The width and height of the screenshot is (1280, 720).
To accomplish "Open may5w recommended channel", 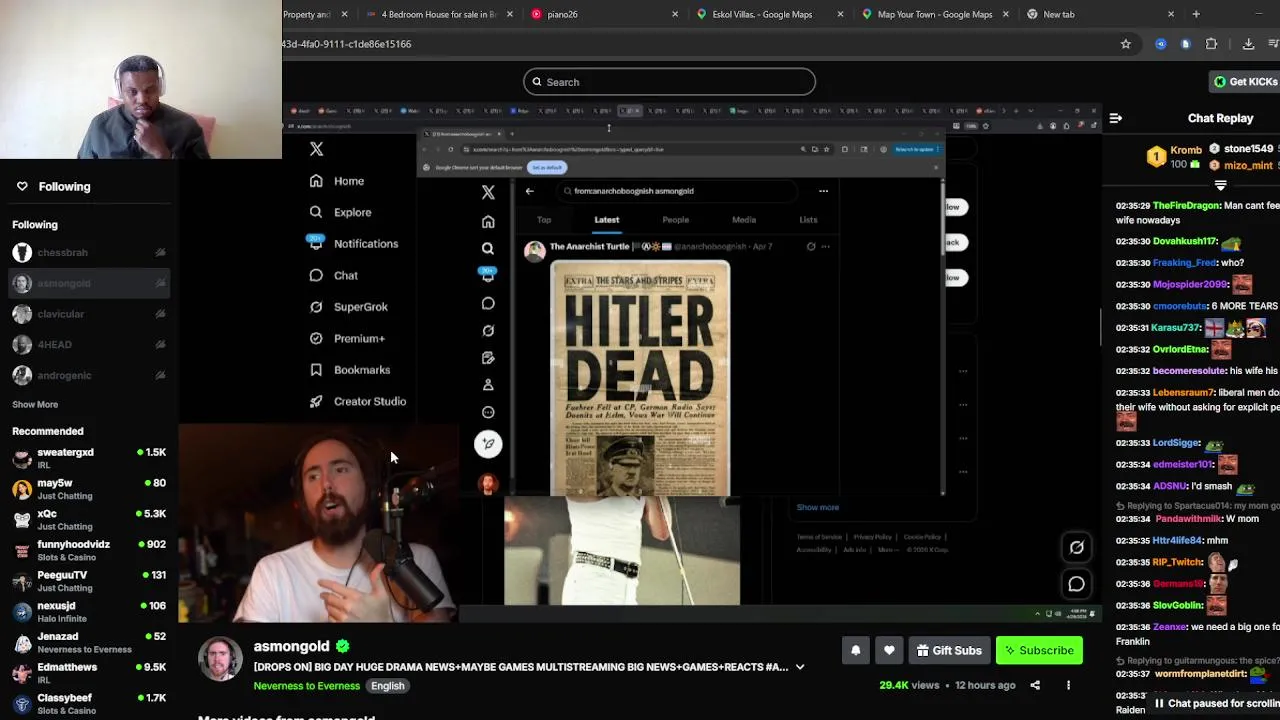I will click(89, 489).
